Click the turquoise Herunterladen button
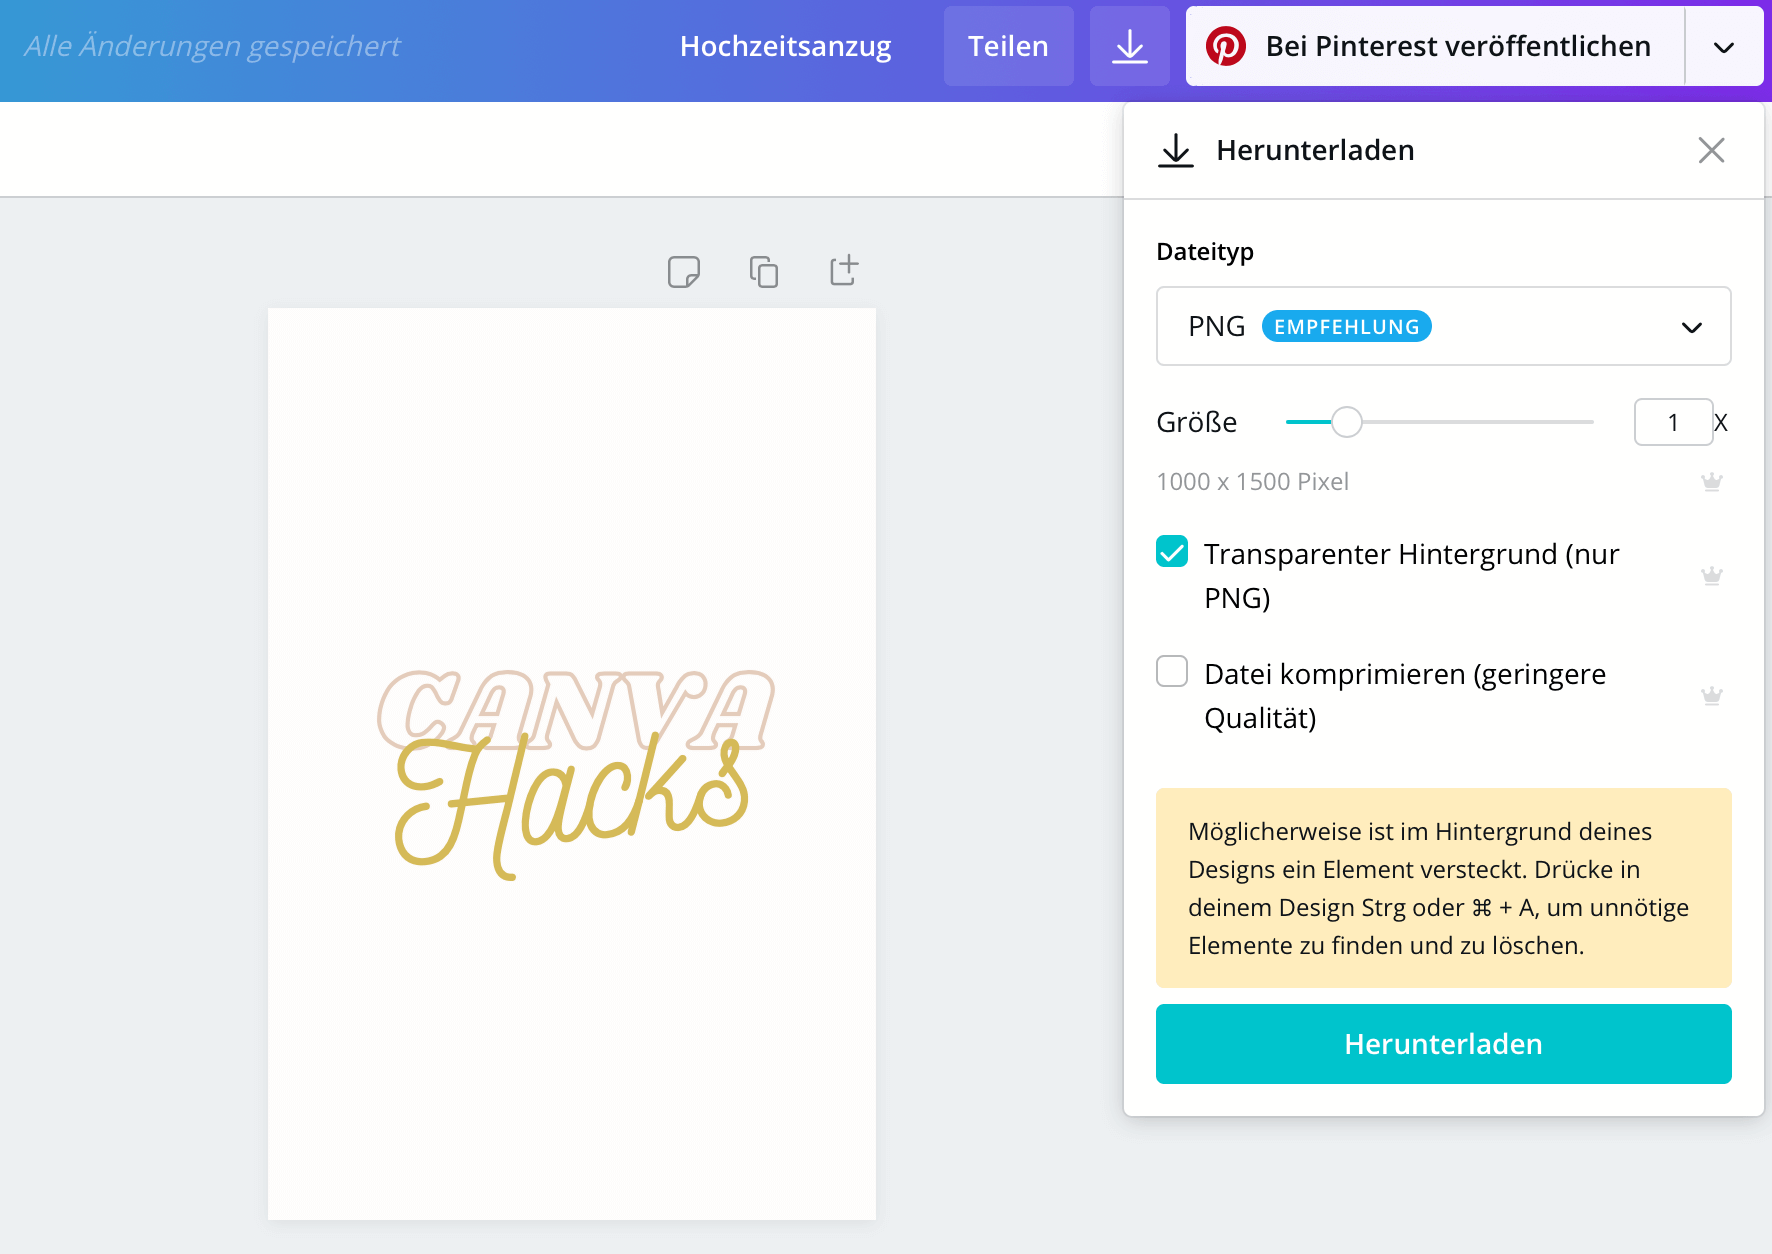1772x1254 pixels. click(1443, 1044)
